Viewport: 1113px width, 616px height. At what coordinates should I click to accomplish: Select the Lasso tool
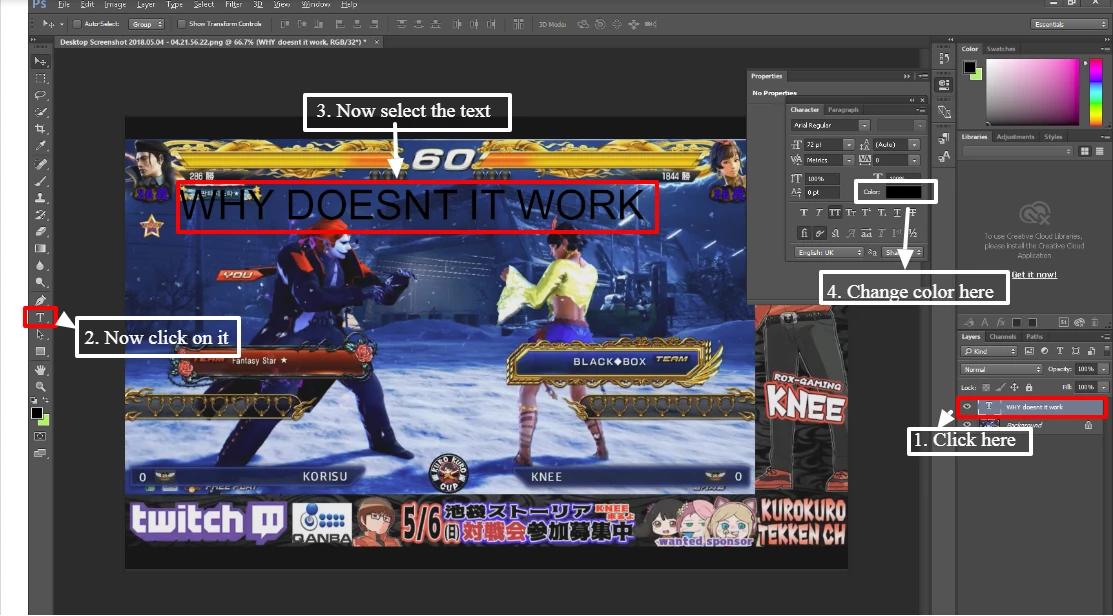40,95
